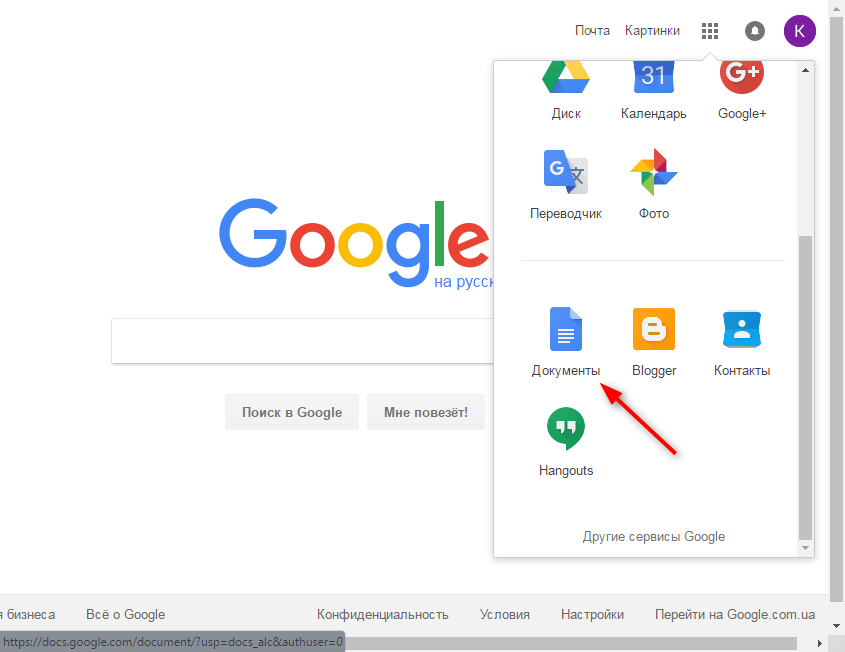Click the apps panel scroll-up arrow
The height and width of the screenshot is (652, 845).
(805, 70)
